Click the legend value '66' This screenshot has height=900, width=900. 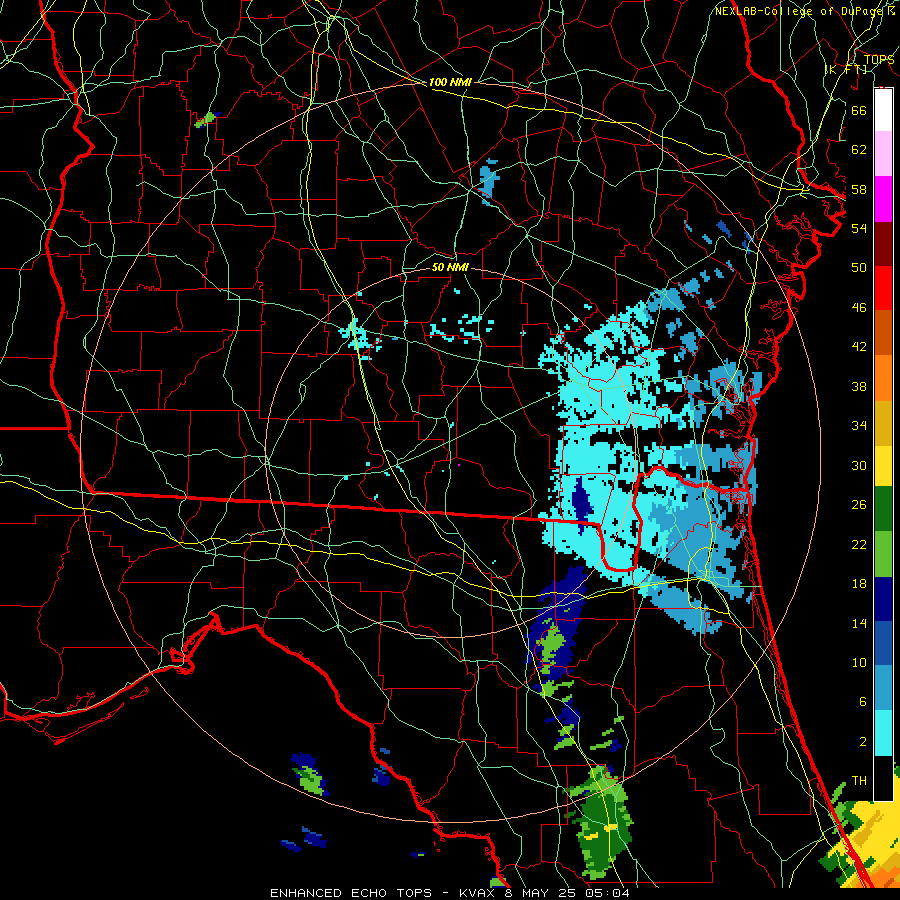pos(859,110)
